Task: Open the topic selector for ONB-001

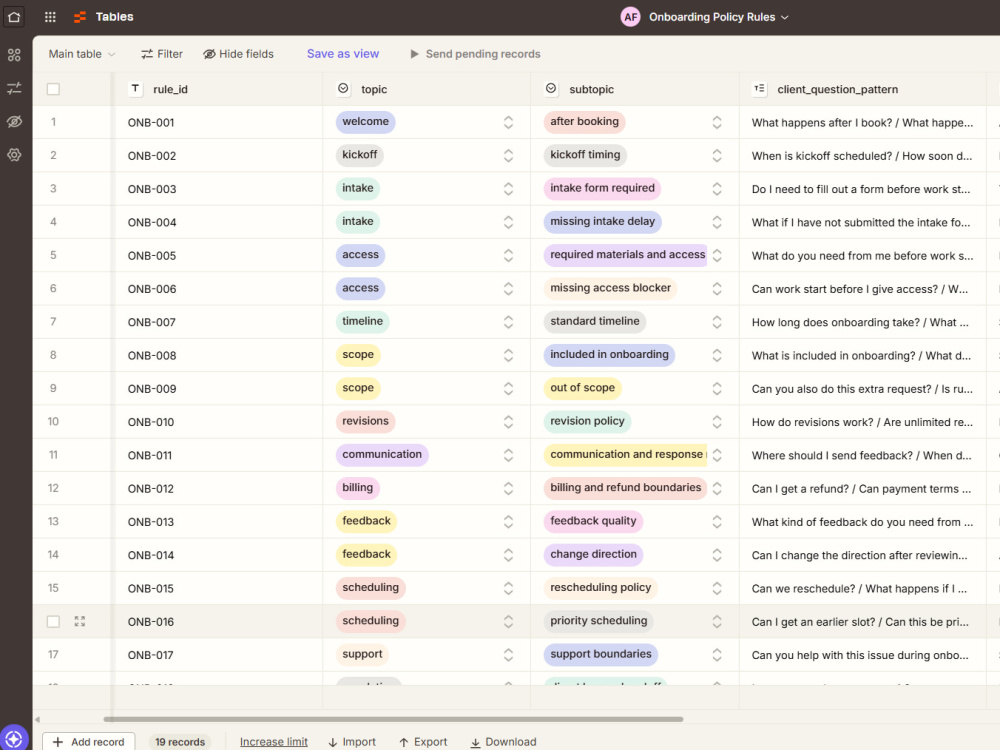Action: pyautogui.click(x=508, y=122)
